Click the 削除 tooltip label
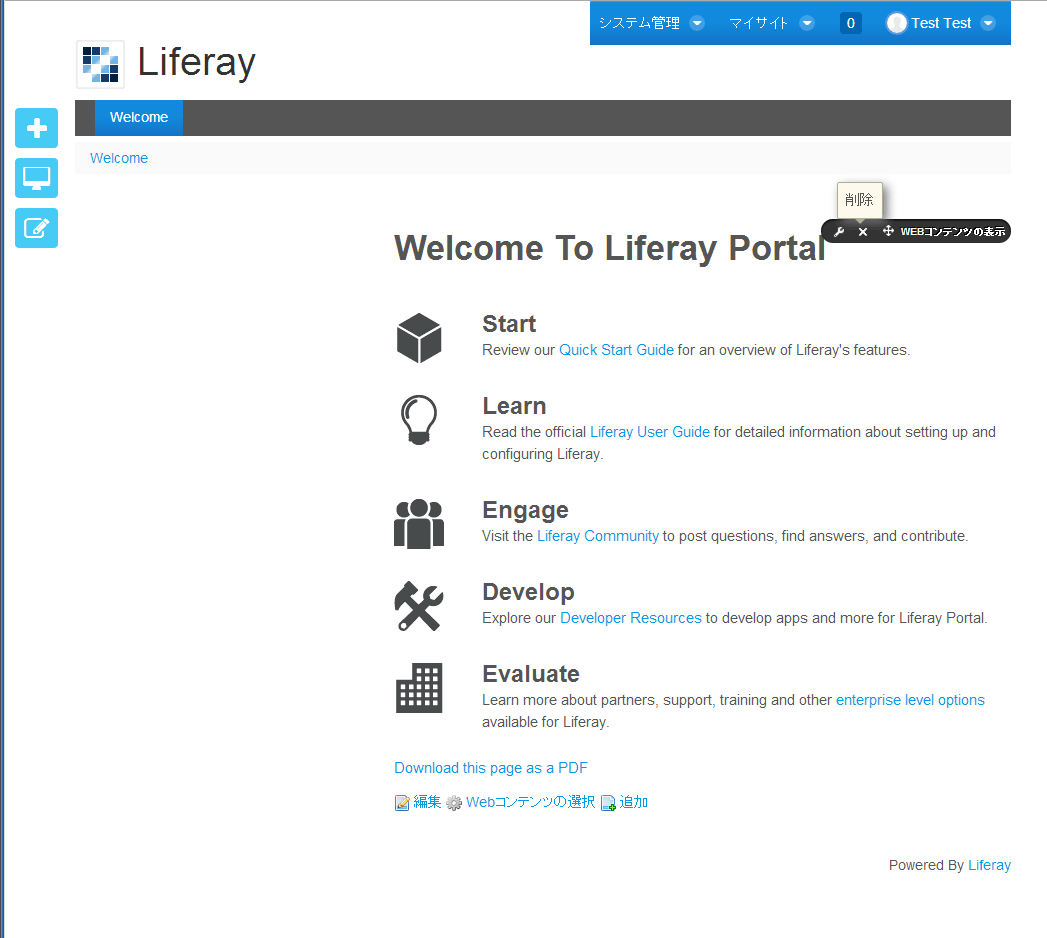This screenshot has height=938, width=1047. [859, 200]
